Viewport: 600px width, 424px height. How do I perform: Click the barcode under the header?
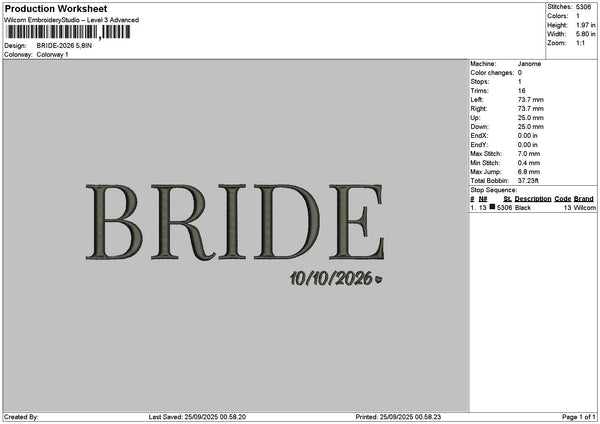coord(69,32)
